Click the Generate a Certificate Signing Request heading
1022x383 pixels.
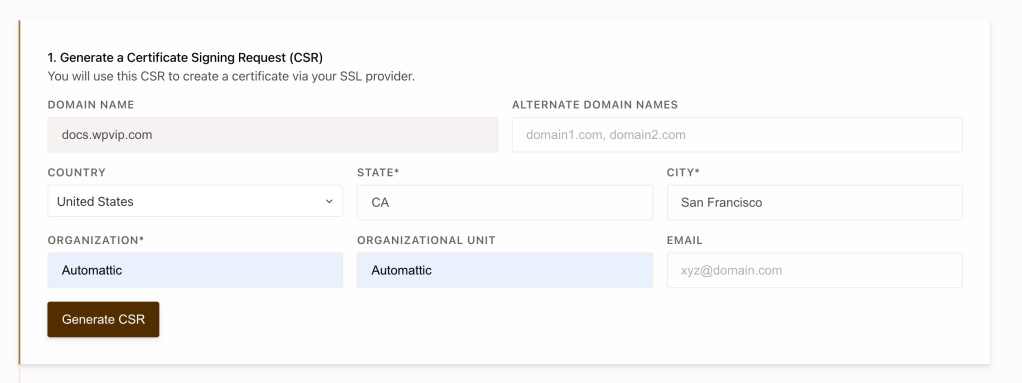[185, 58]
